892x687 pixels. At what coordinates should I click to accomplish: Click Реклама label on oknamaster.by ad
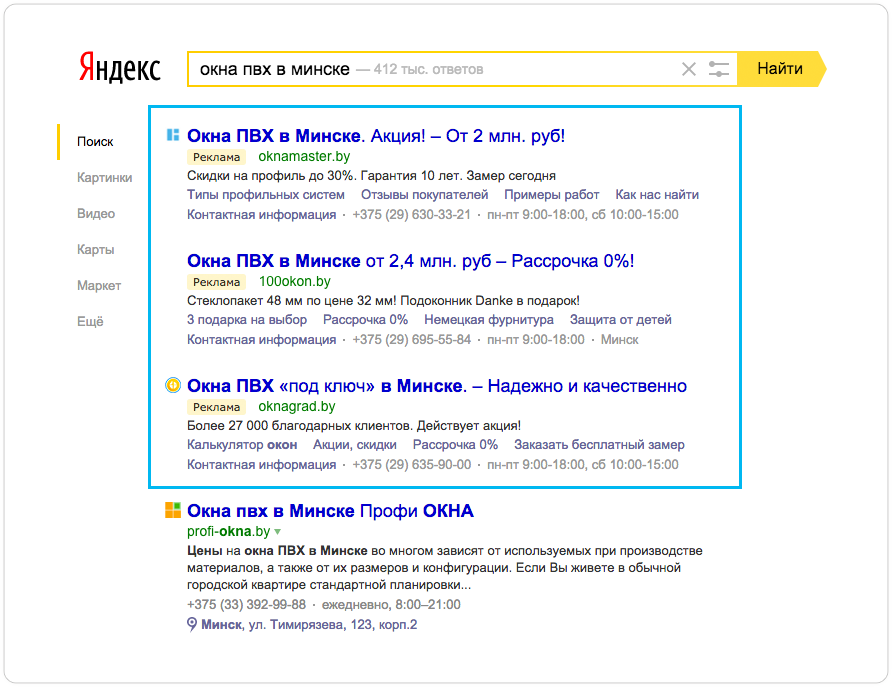[216, 157]
